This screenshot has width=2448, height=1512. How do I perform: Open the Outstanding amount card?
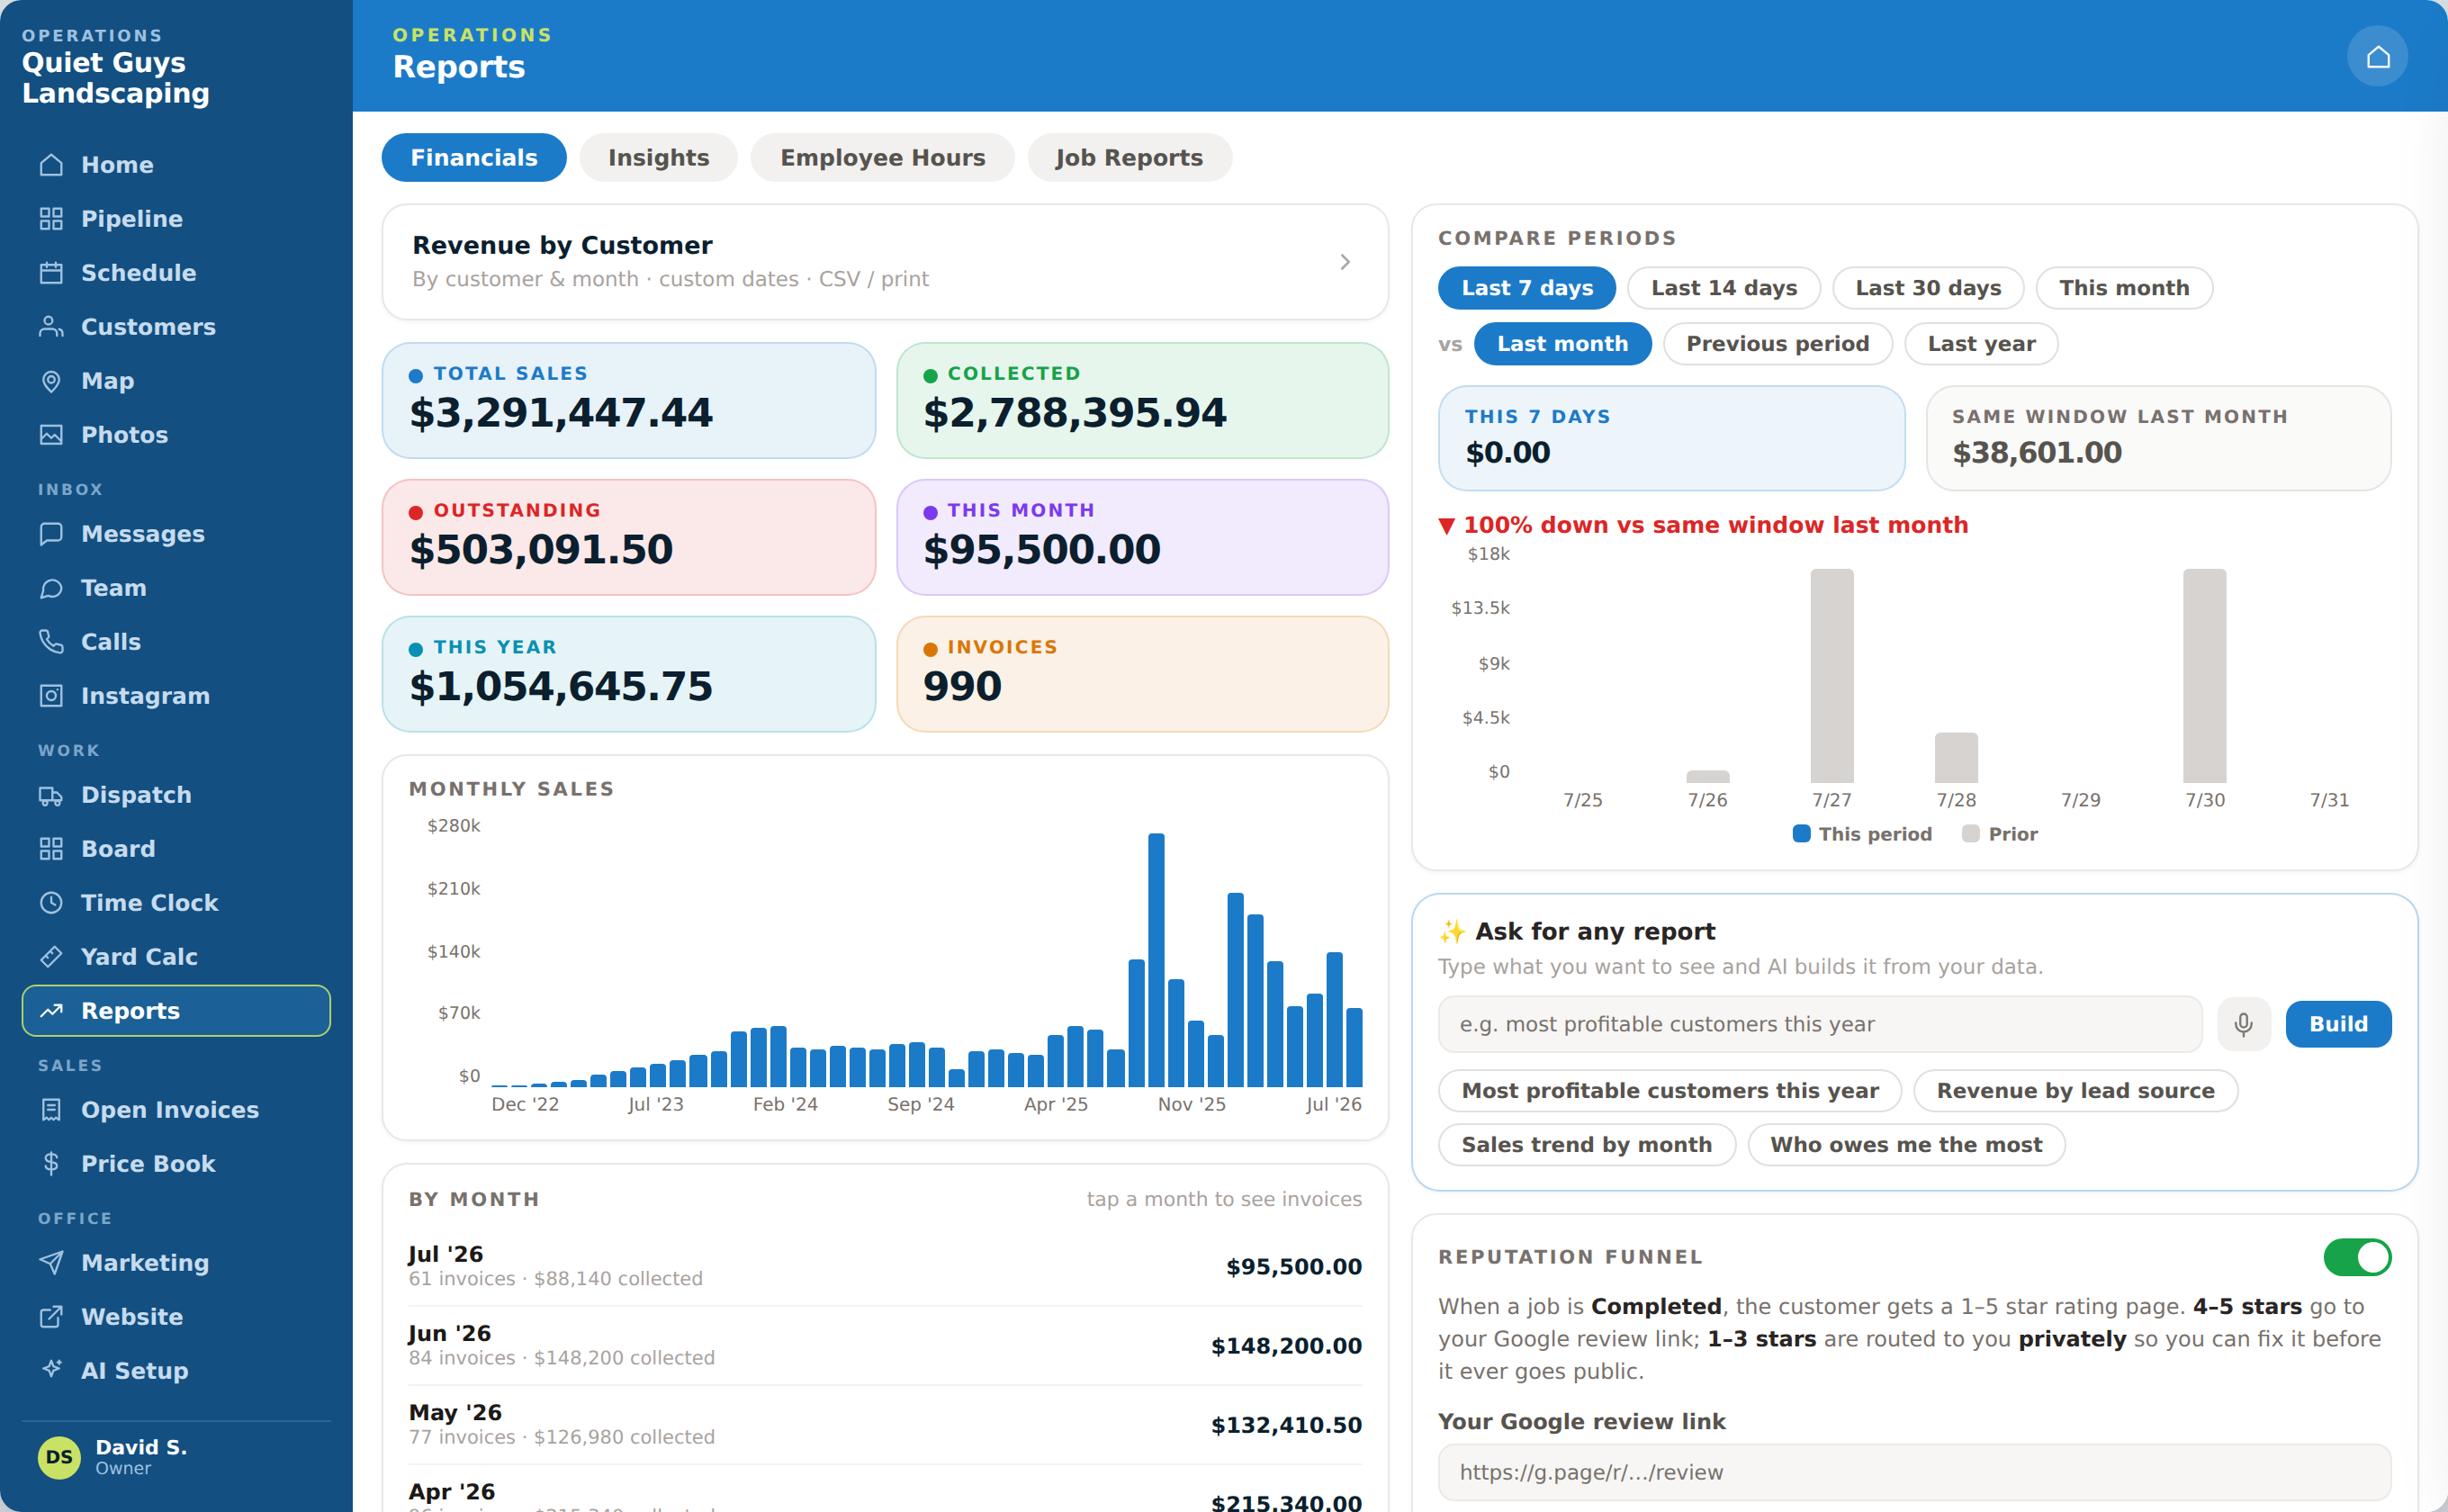tap(629, 538)
